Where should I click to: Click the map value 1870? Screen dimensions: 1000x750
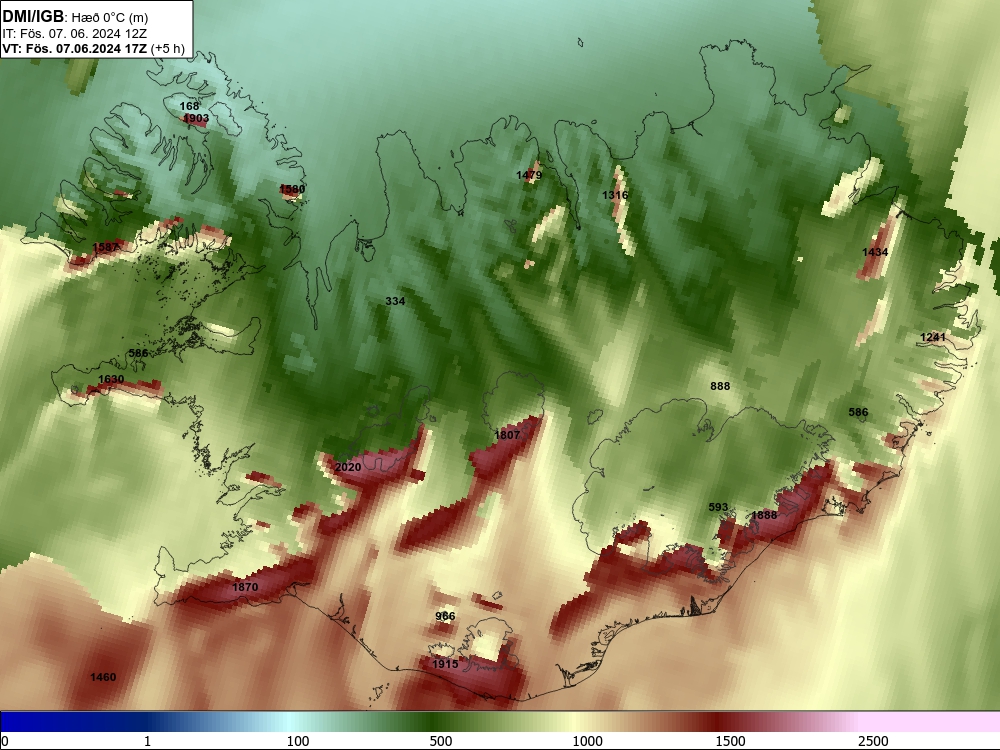tap(245, 587)
